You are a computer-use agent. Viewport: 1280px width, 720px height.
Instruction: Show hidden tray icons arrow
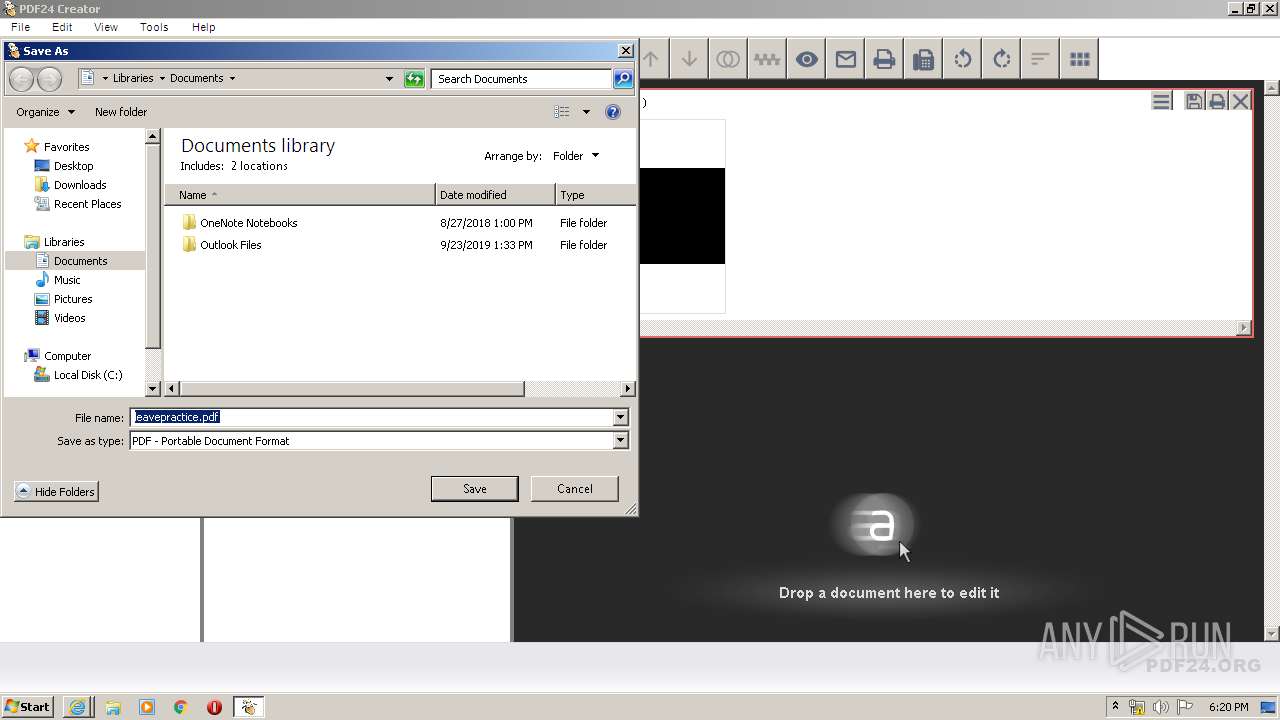pyautogui.click(x=1115, y=707)
